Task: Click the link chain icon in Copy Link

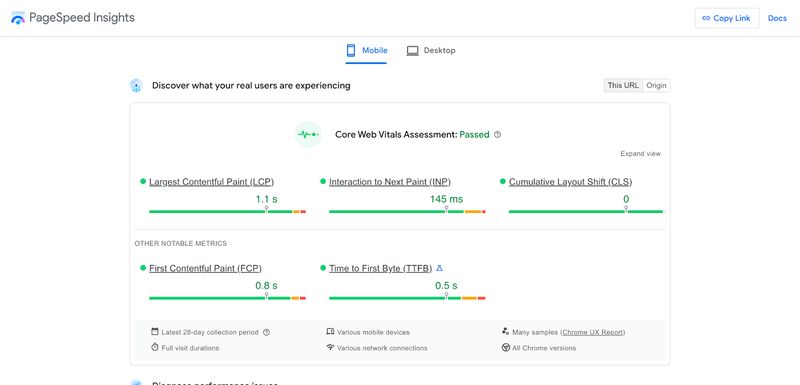Action: (x=706, y=18)
